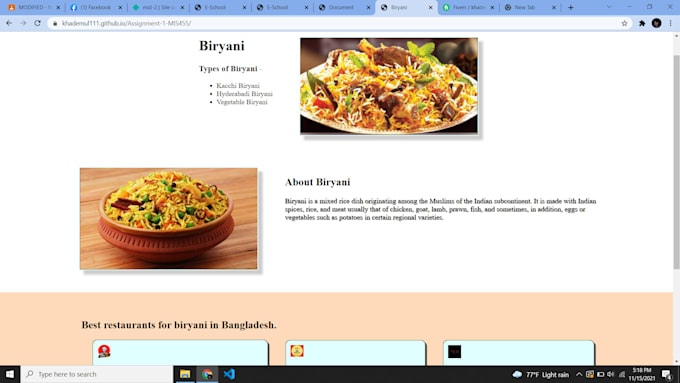680x383 pixels.
Task: Open Visual Studio Code from the taskbar
Action: pos(229,374)
